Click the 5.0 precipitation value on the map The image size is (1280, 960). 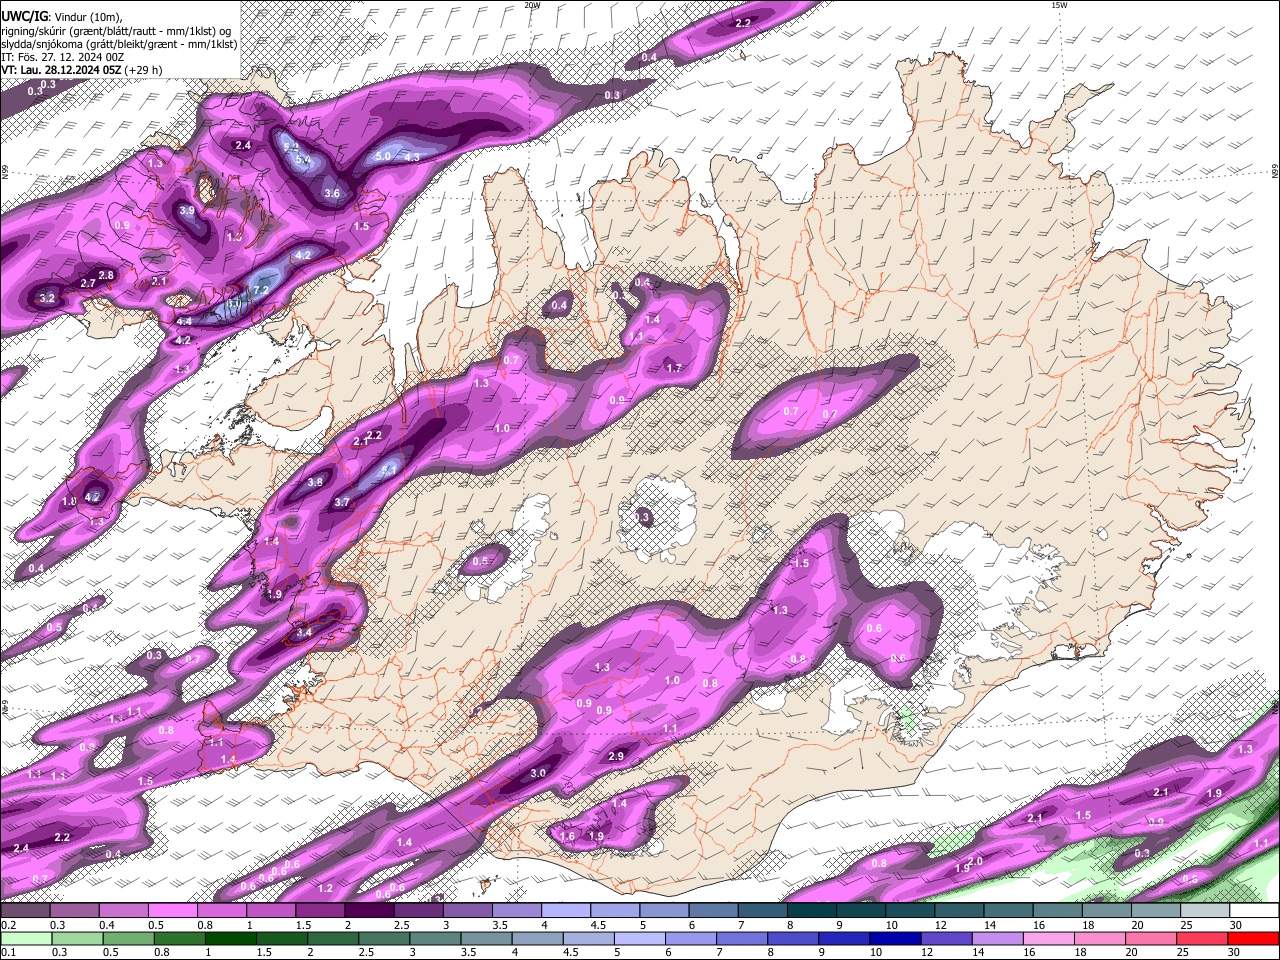coord(383,156)
